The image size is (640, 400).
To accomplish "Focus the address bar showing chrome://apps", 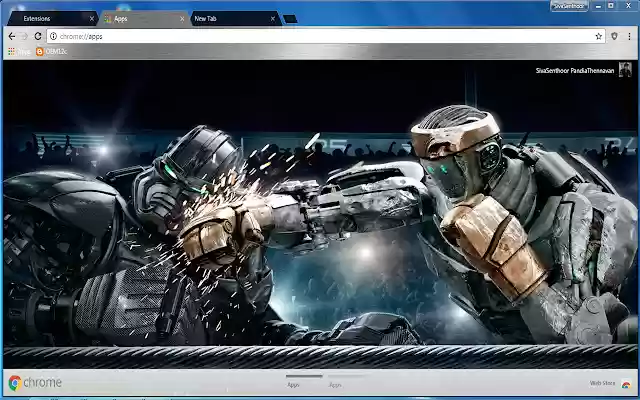I will click(x=324, y=36).
